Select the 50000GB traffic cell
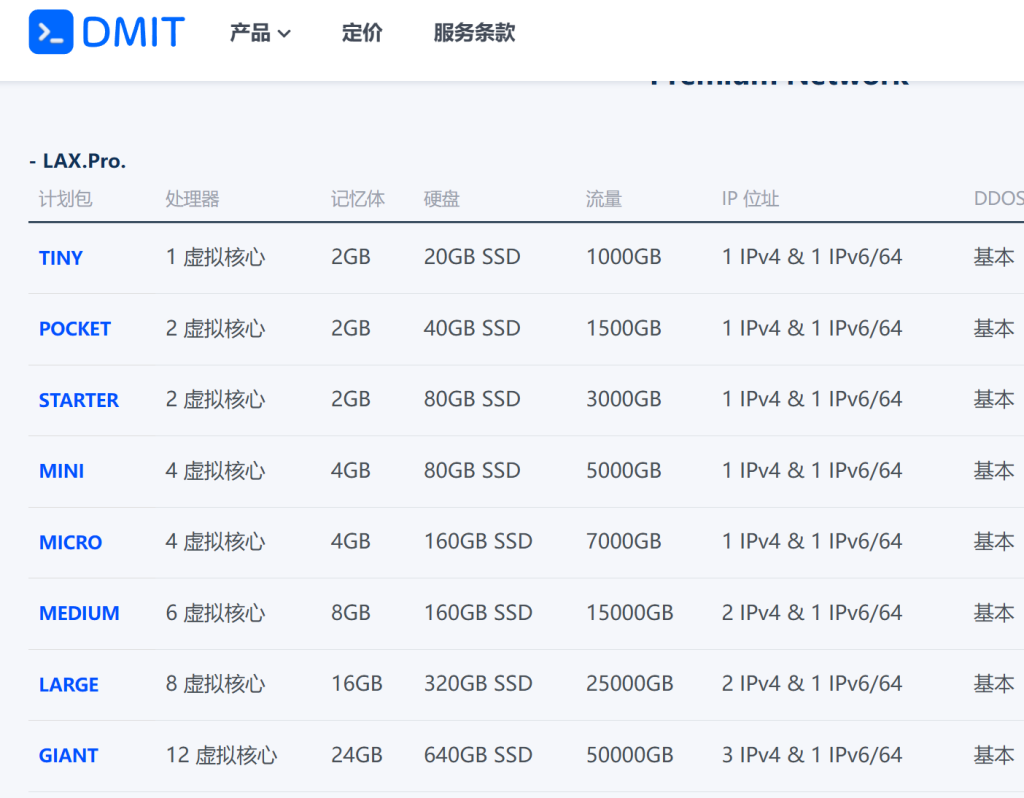The height and width of the screenshot is (798, 1024). tap(630, 756)
